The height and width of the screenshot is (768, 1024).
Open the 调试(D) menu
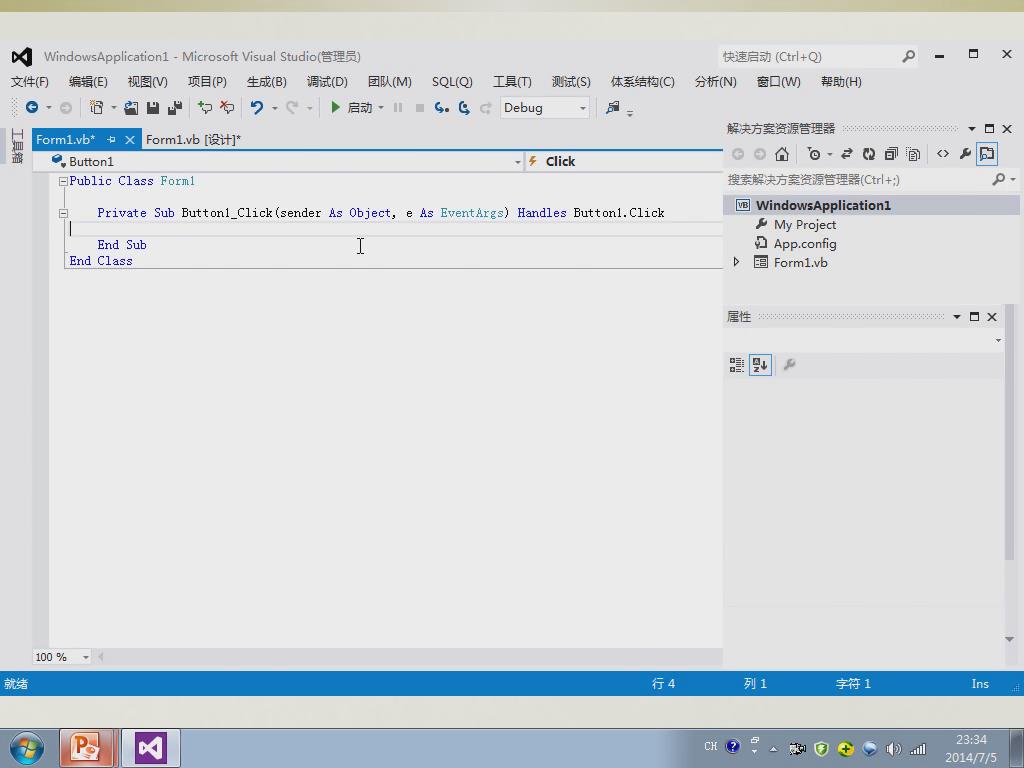coord(327,82)
